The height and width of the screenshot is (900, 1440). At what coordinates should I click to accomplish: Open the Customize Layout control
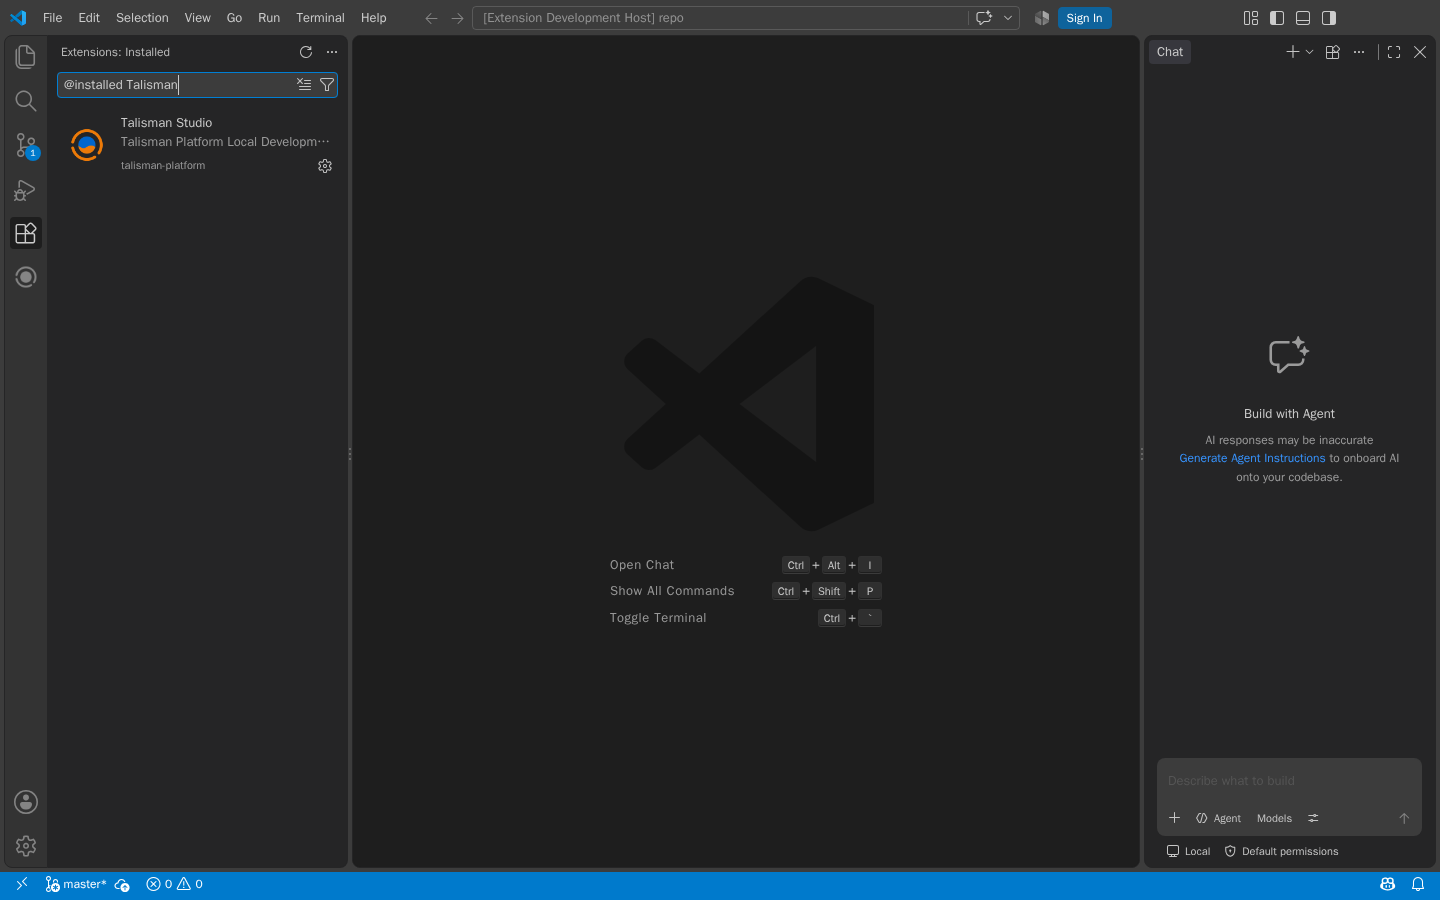pyautogui.click(x=1251, y=18)
